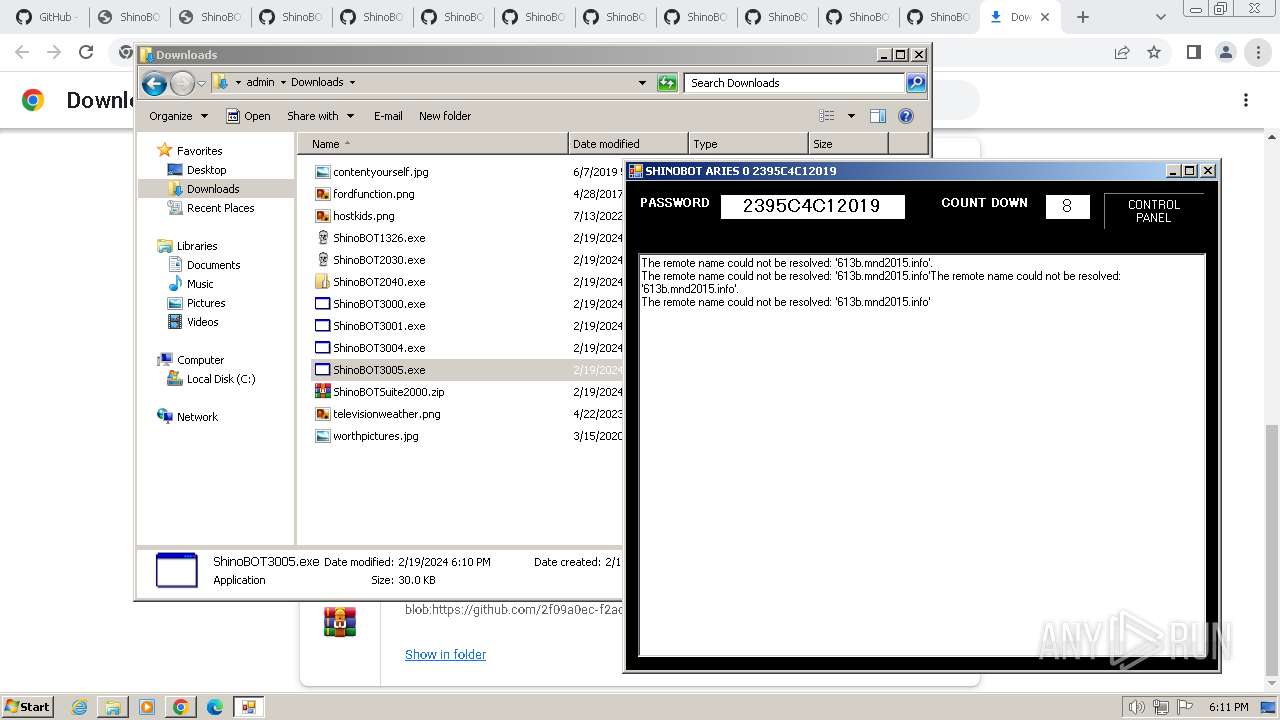
Task: Open Windows Media Player from the taskbar
Action: (147, 707)
